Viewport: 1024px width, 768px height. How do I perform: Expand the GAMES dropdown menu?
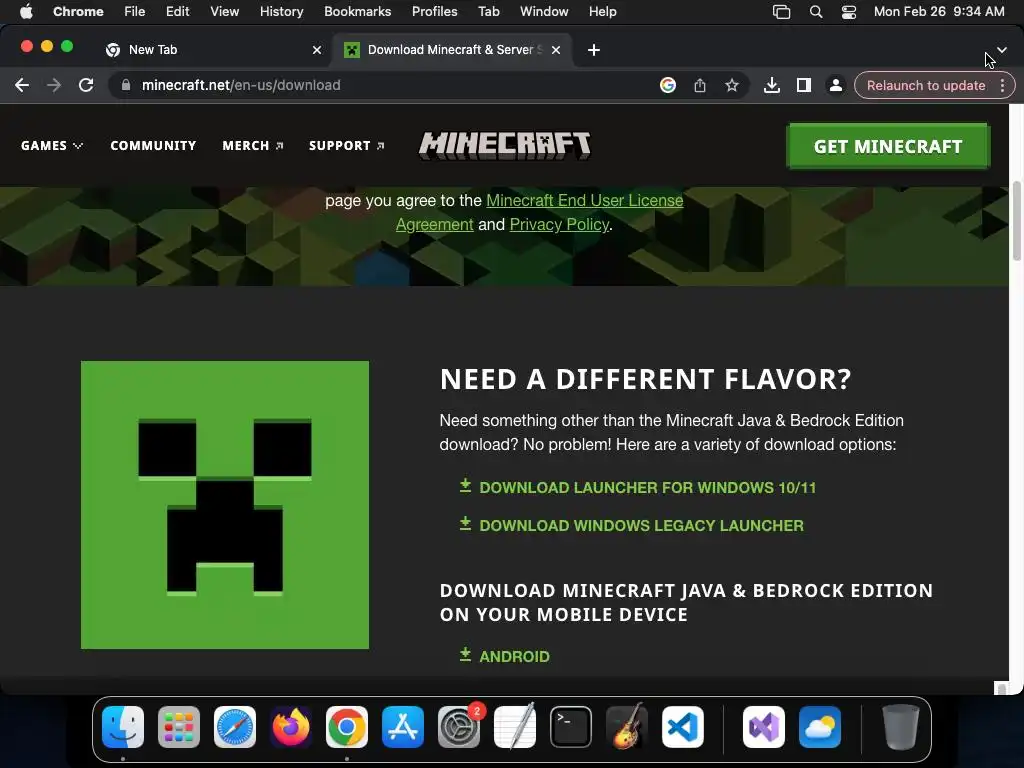coord(52,146)
